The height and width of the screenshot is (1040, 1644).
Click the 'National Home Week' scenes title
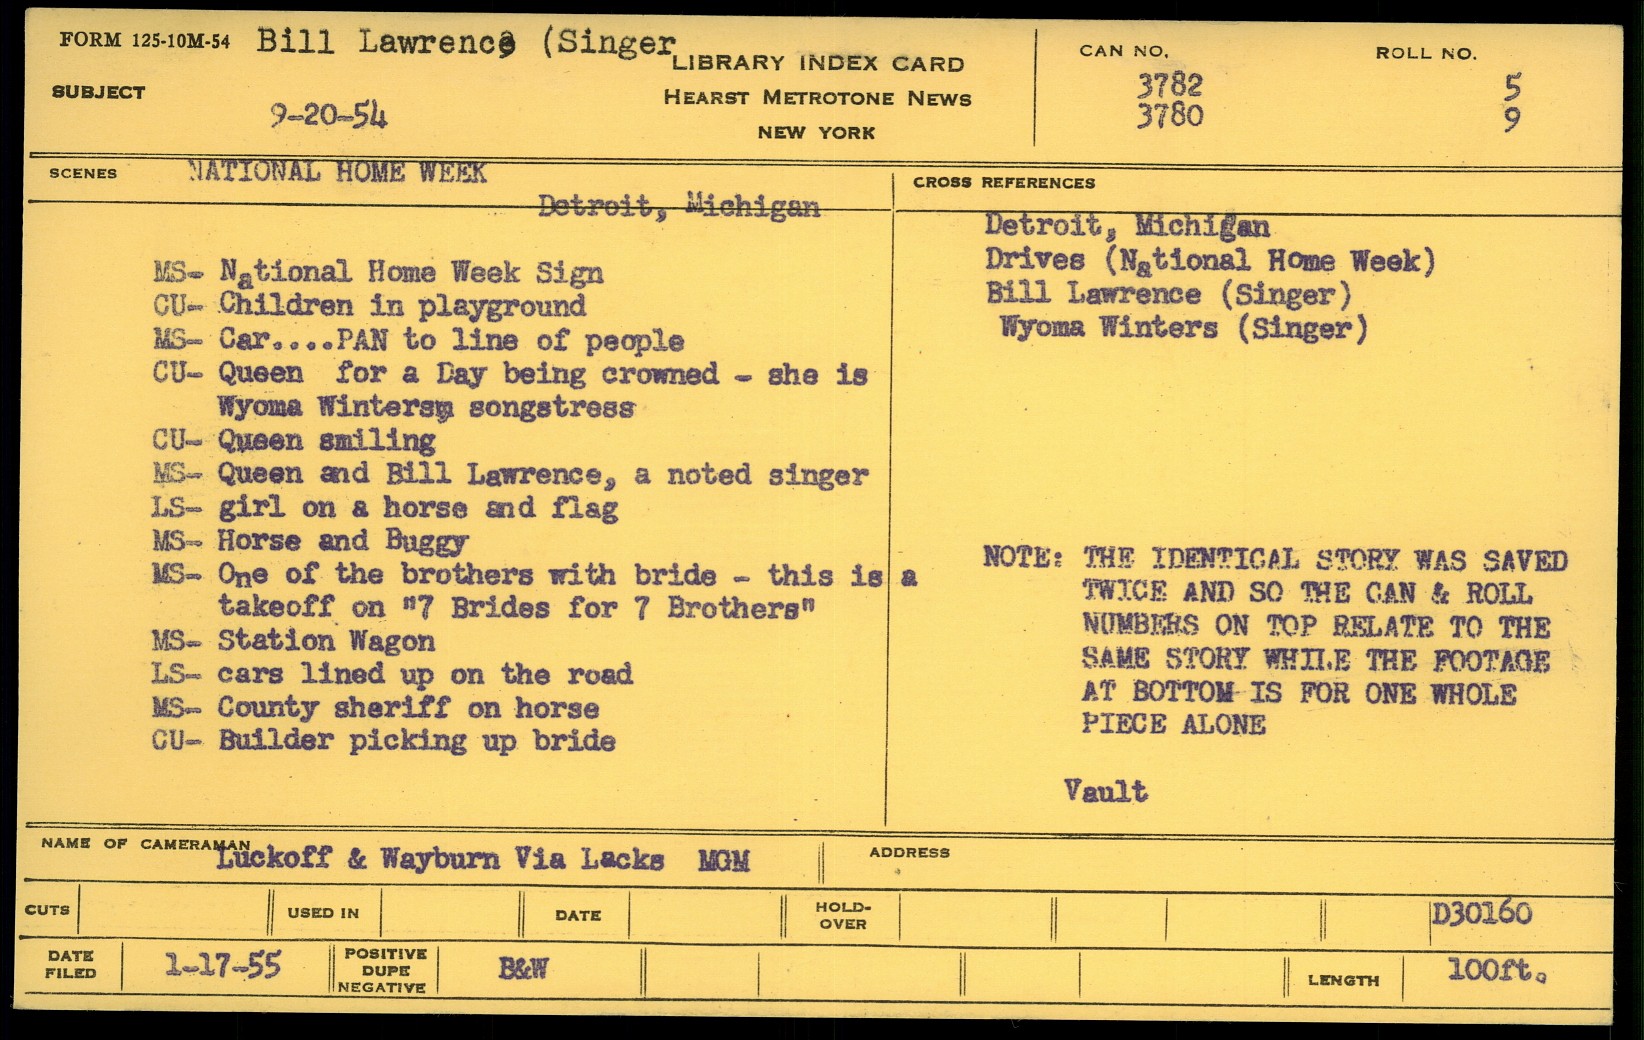338,173
